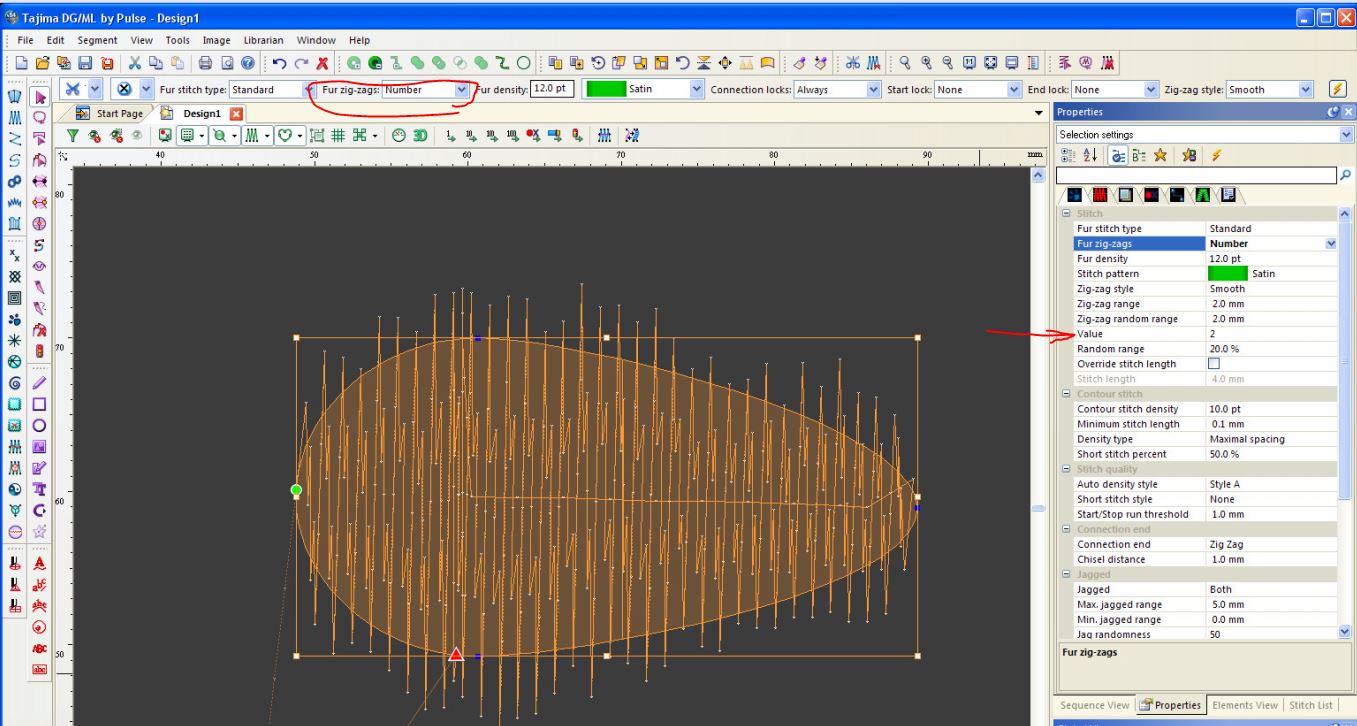Collapse the Stitch quality section
Screen dimensions: 1357x726
[1066, 469]
